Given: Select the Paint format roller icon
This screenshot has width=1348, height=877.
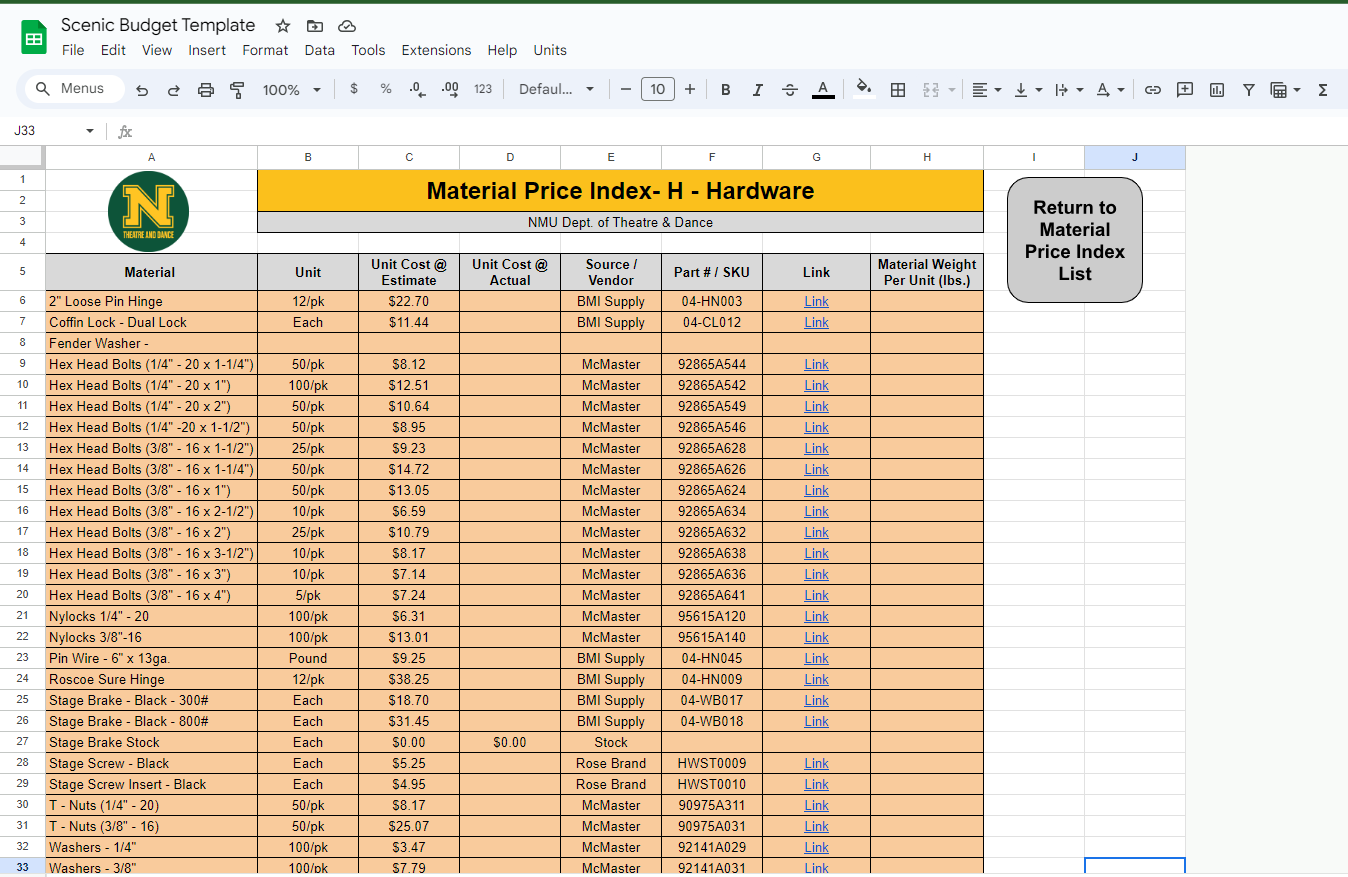Looking at the screenshot, I should tap(237, 90).
